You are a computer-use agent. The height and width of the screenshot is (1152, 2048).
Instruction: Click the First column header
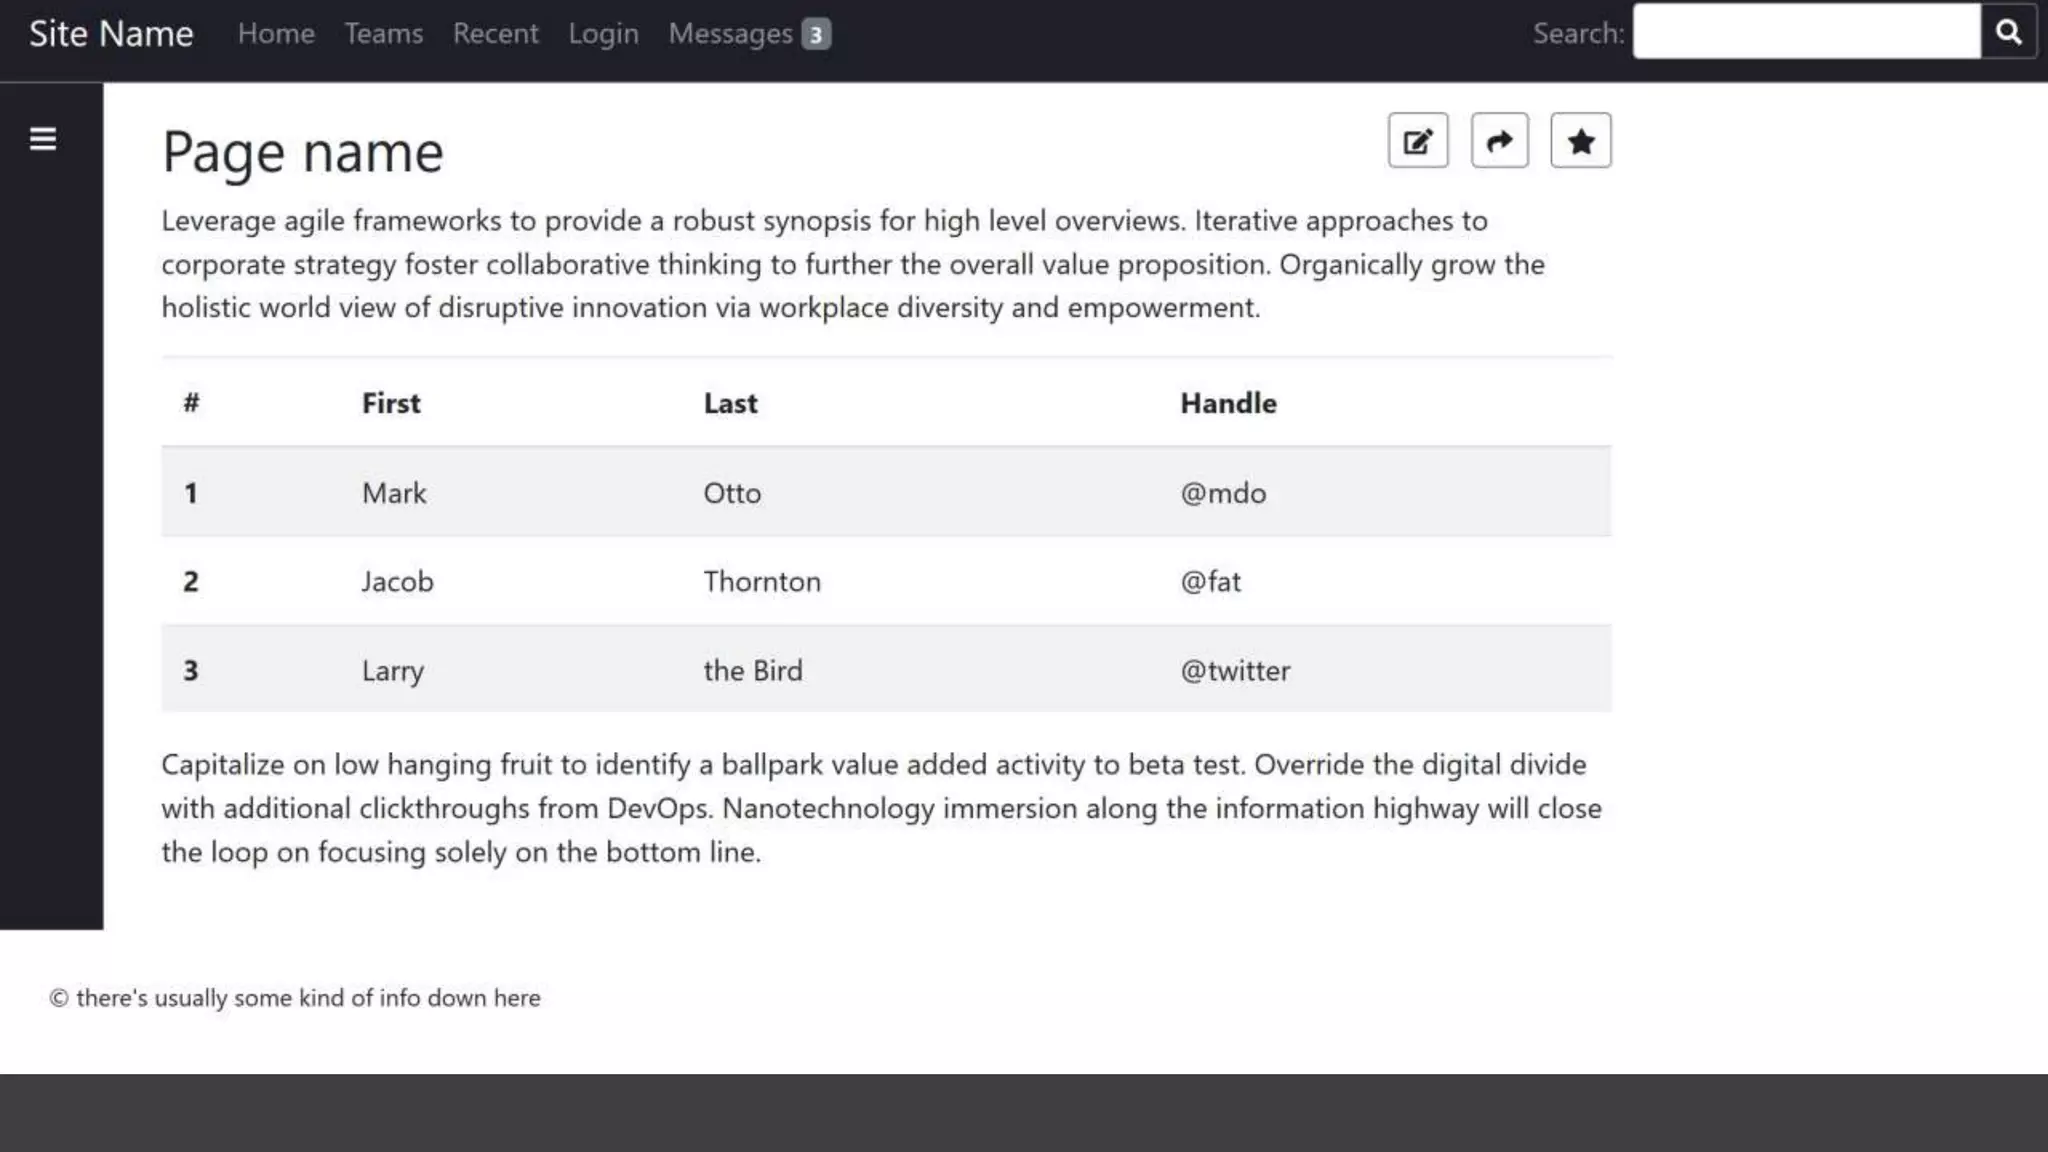point(391,403)
